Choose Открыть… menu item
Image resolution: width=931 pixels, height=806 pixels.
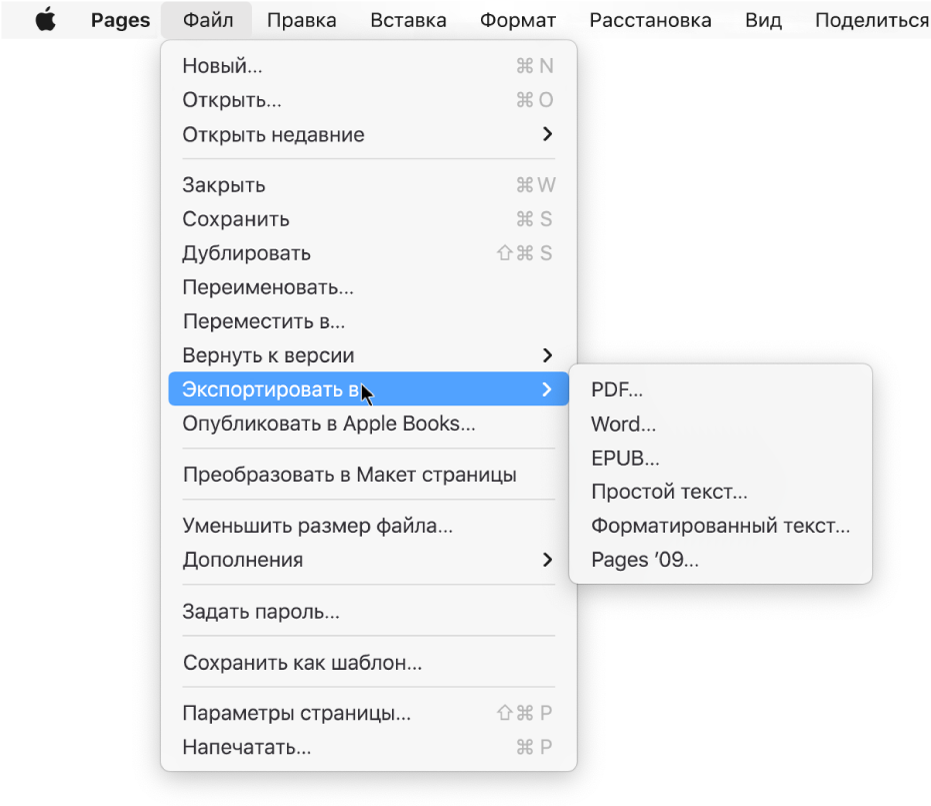231,100
